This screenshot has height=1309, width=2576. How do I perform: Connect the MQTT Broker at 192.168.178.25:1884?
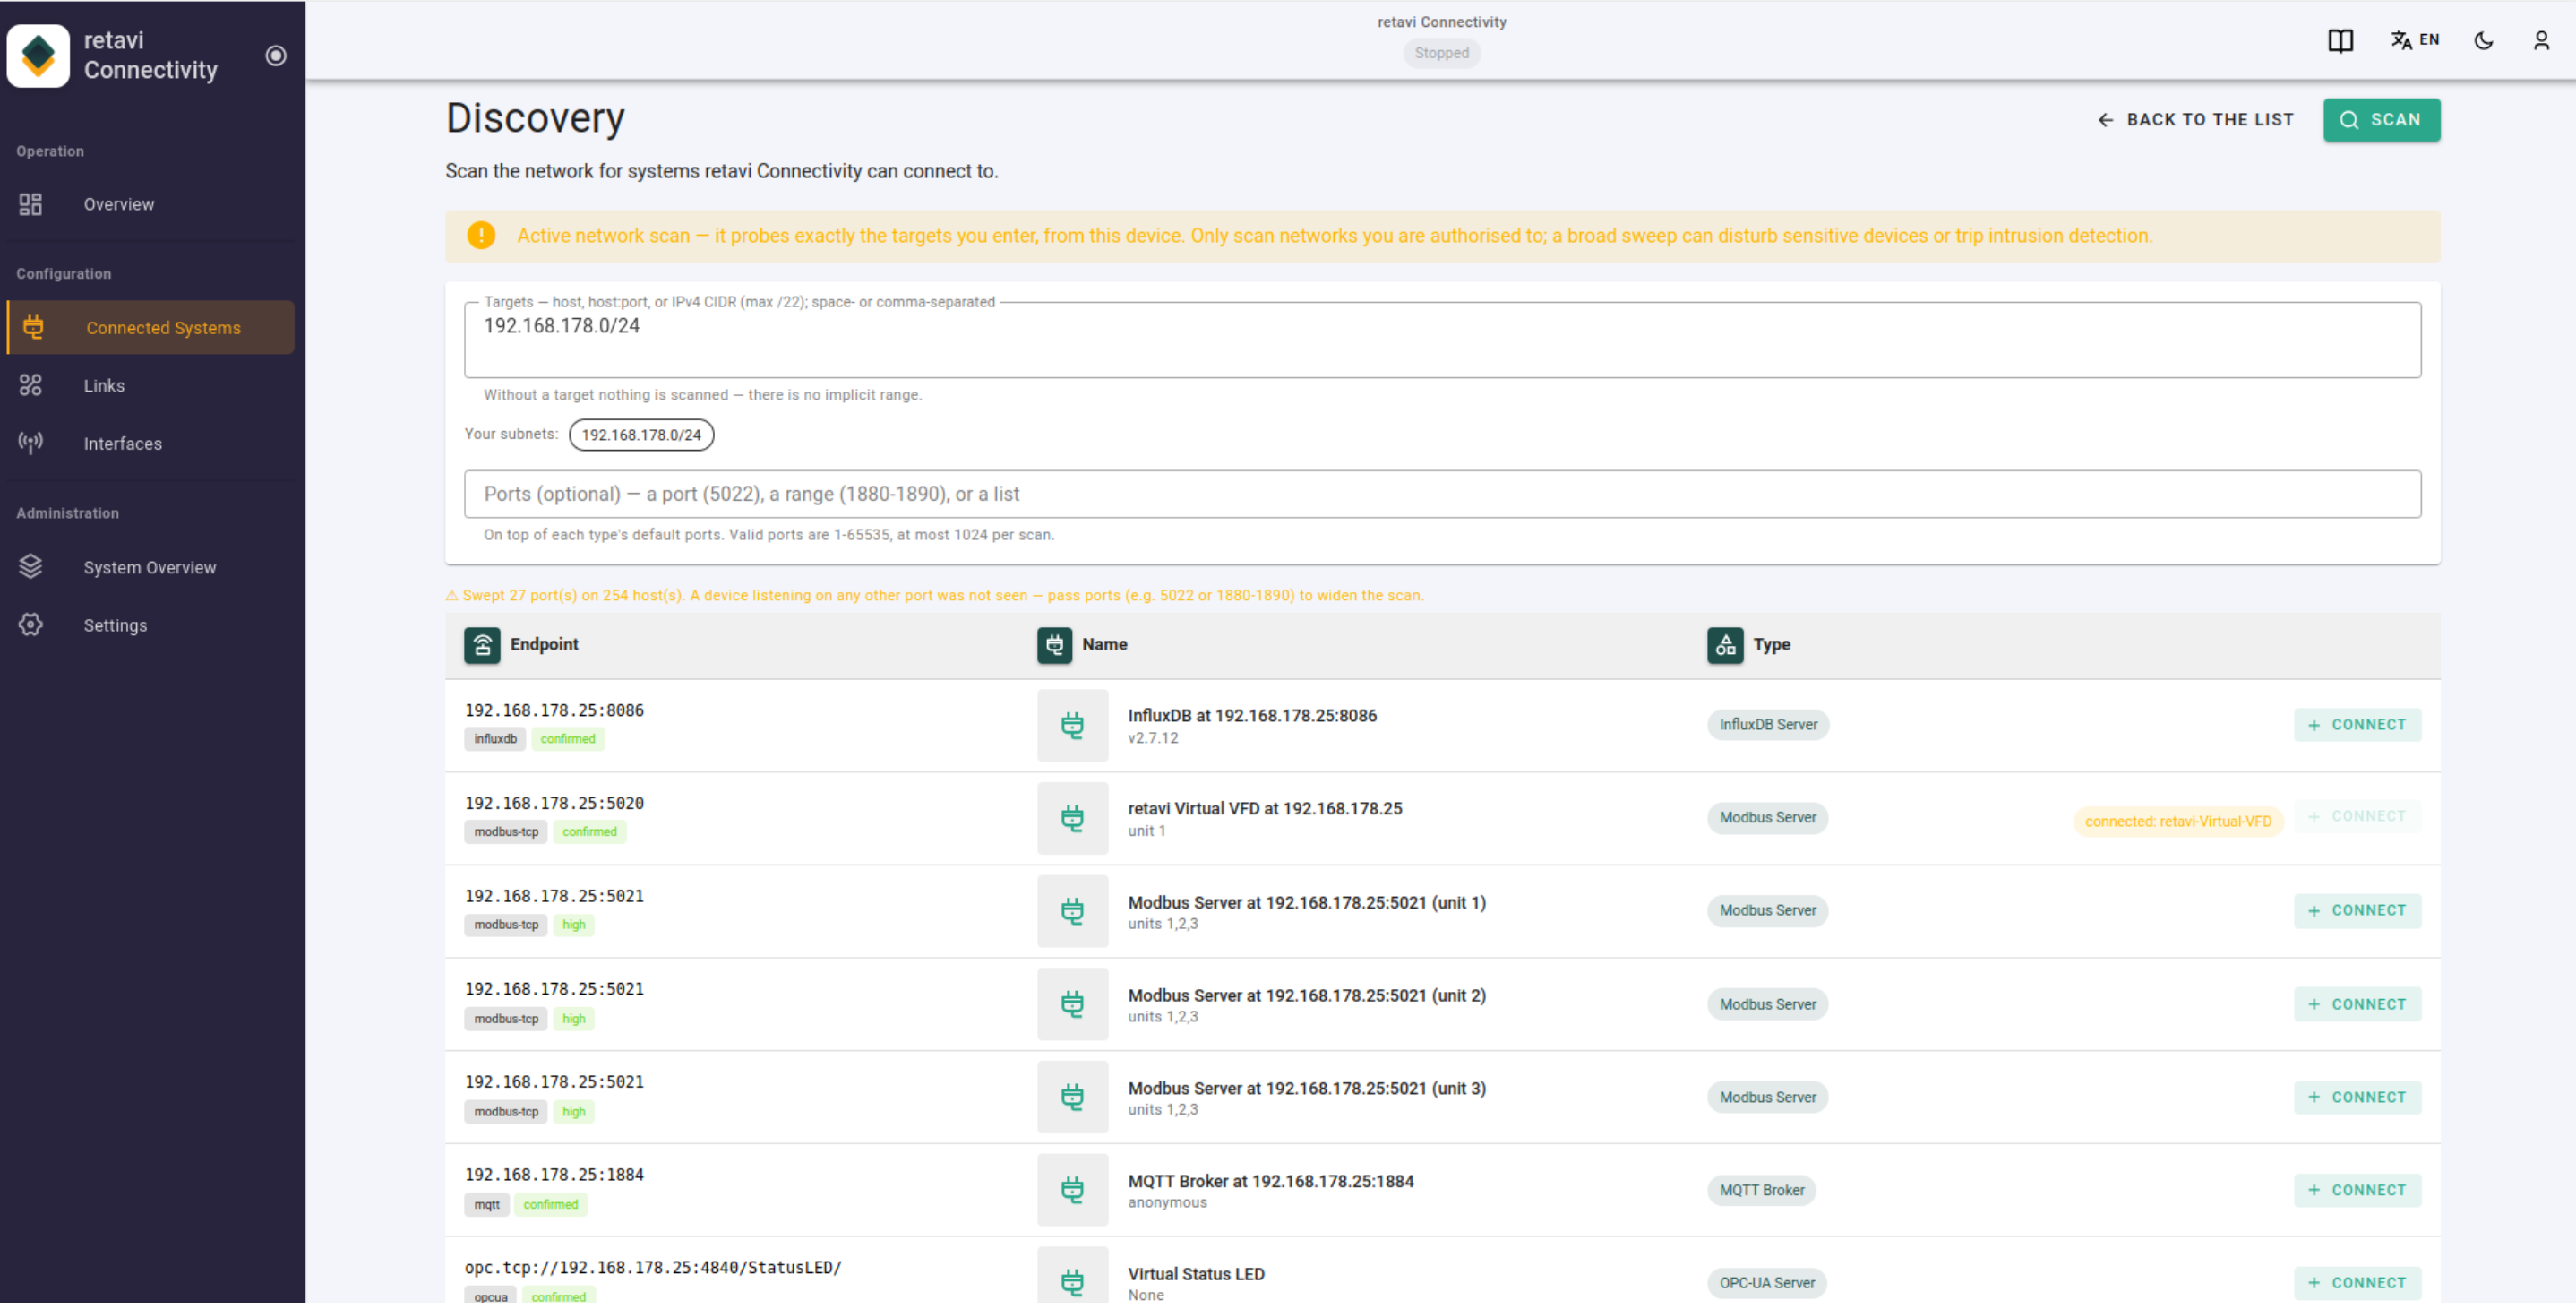(2357, 1192)
